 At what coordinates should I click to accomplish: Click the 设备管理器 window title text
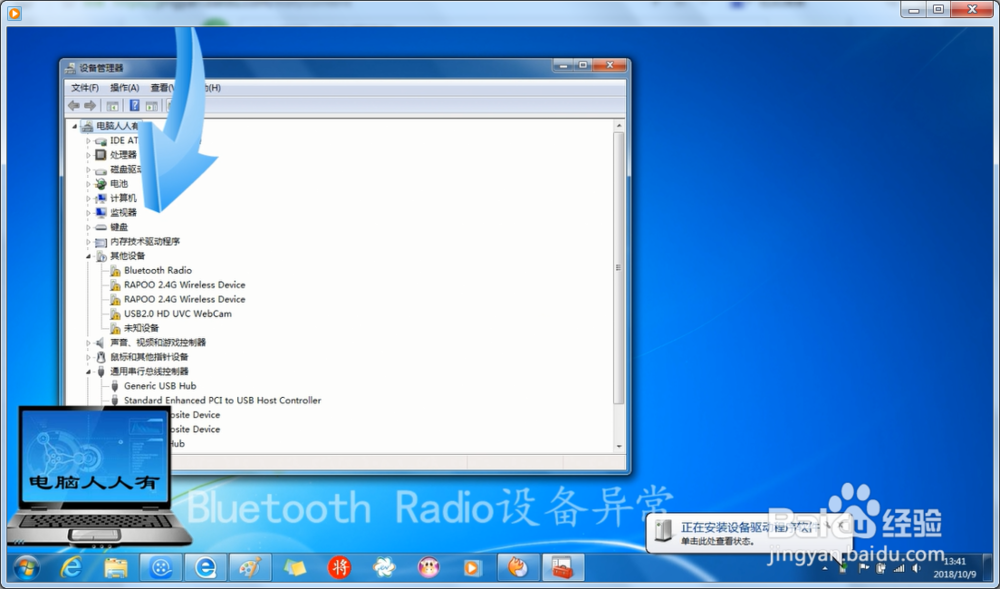pyautogui.click(x=101, y=68)
